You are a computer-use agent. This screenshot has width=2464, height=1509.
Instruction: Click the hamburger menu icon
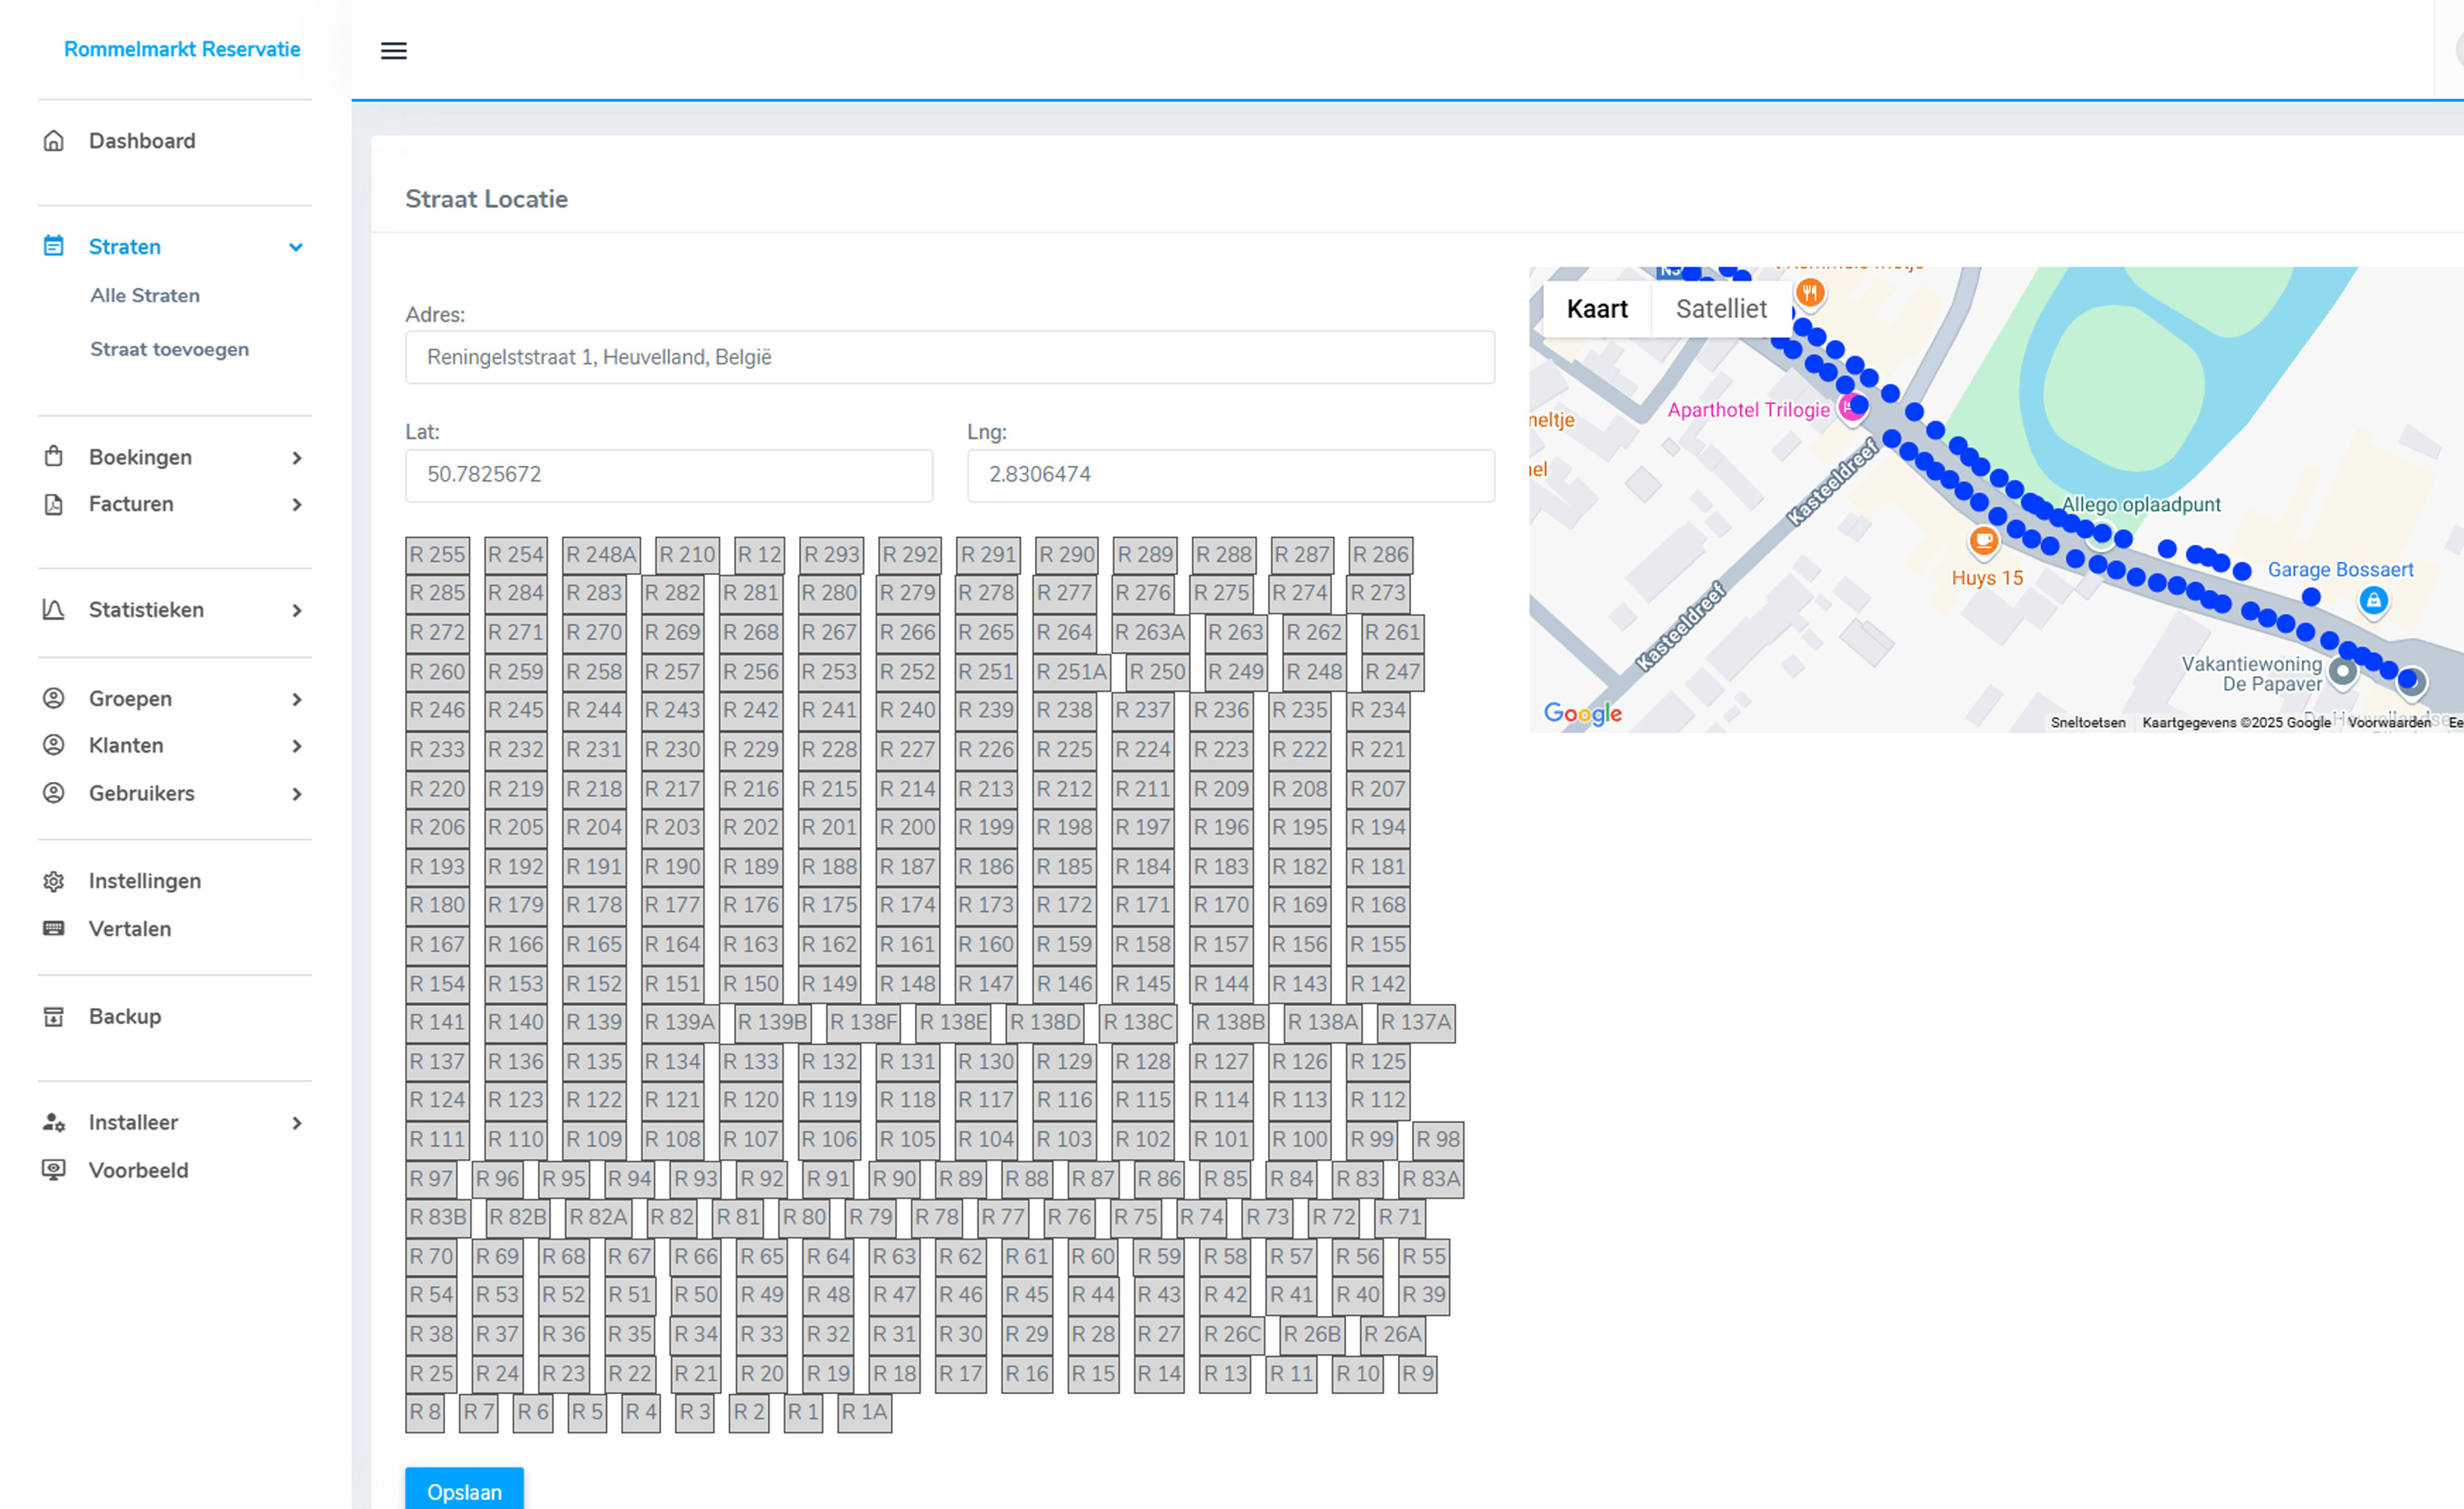(x=393, y=51)
